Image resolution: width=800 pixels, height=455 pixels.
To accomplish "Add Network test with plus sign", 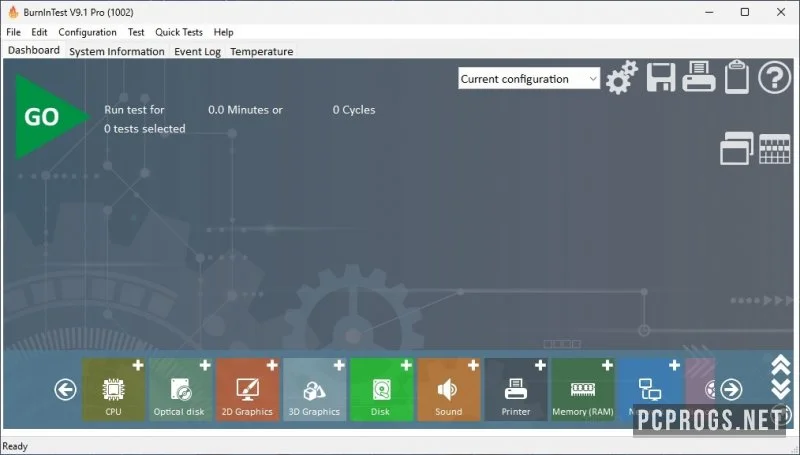I will [674, 365].
